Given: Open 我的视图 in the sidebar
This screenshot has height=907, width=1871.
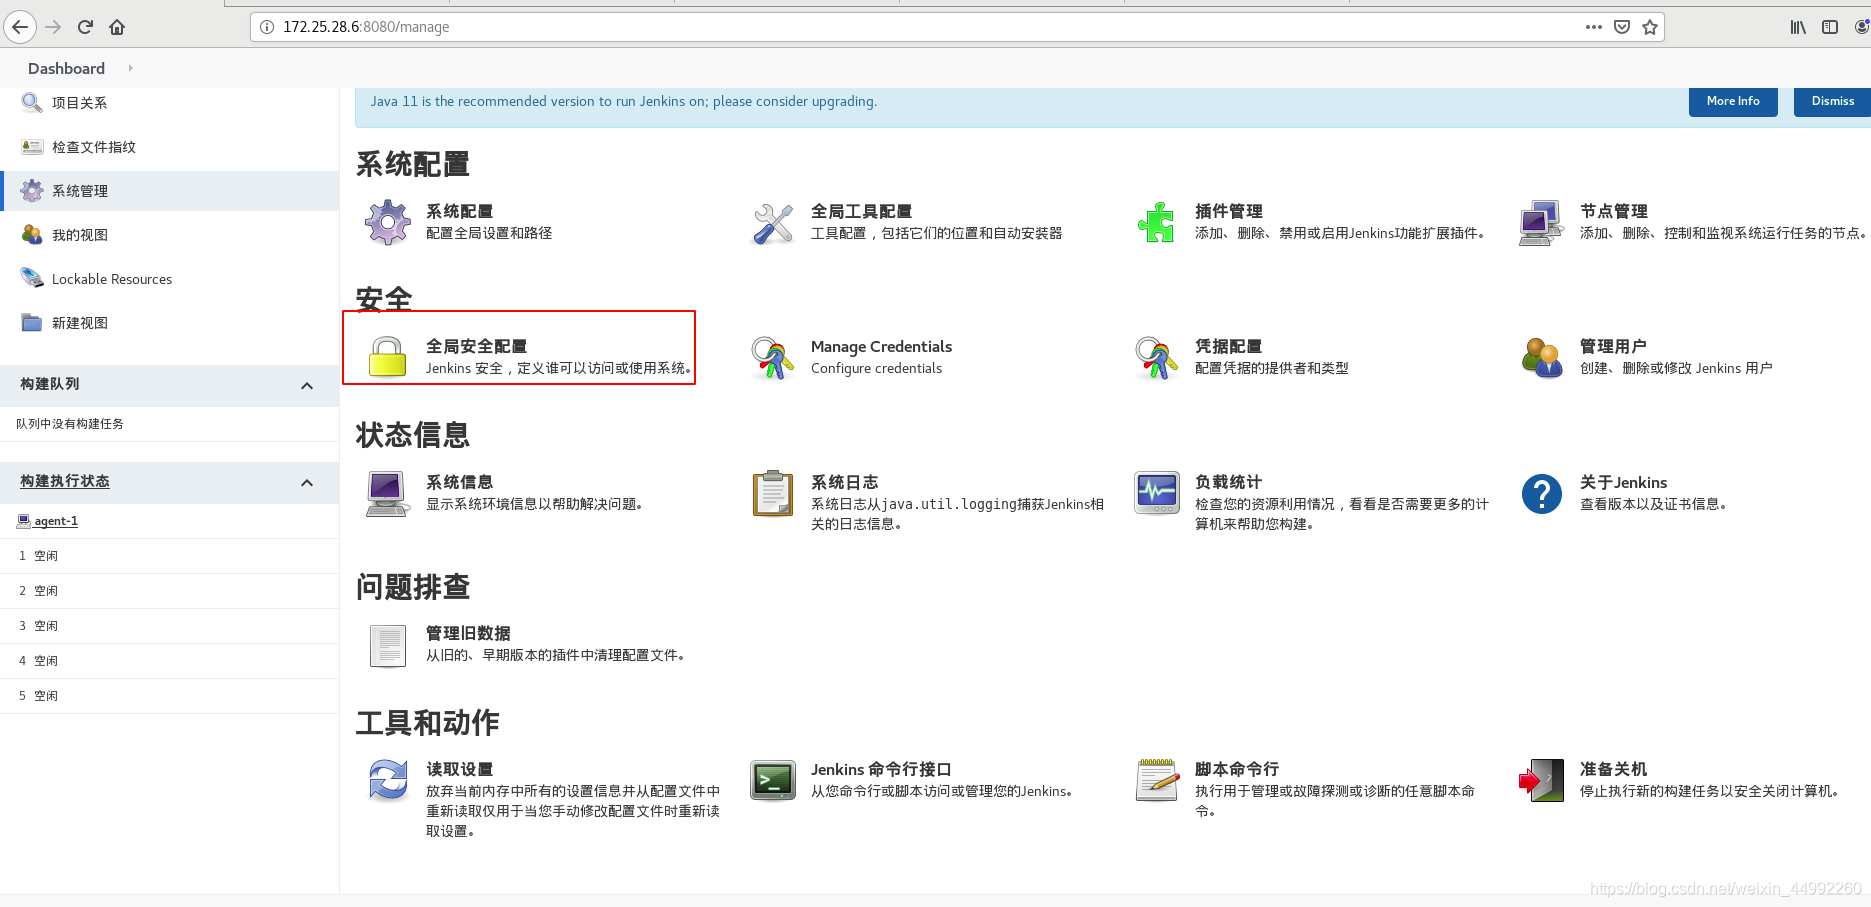Looking at the screenshot, I should (x=80, y=235).
